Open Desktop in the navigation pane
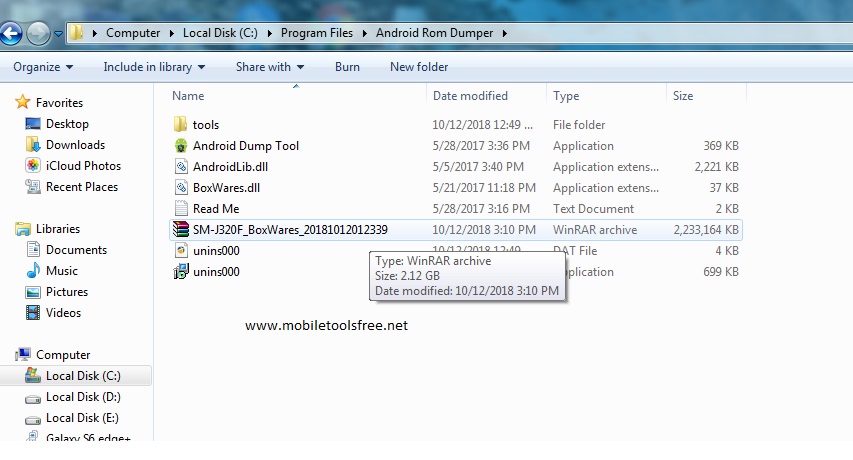The width and height of the screenshot is (853, 460). point(67,124)
